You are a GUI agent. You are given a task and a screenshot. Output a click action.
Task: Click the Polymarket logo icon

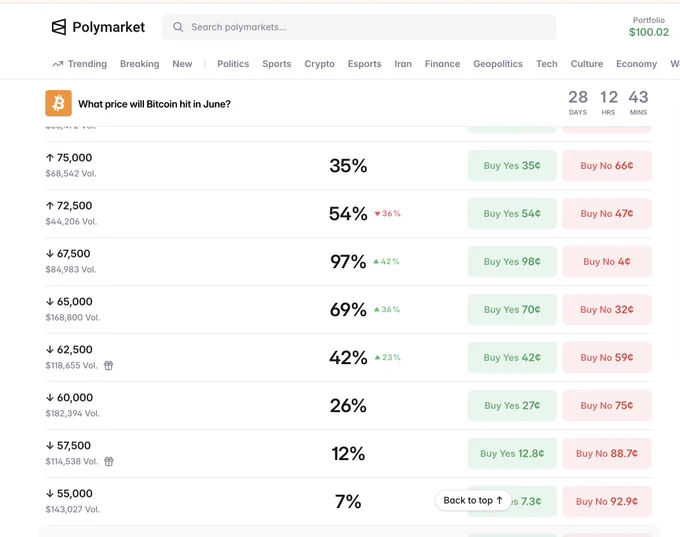[59, 27]
